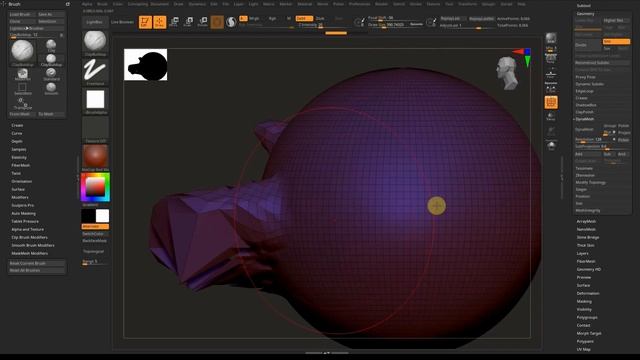Open the ClayBuildup brush thumbnail in the left shelf

tap(95, 43)
